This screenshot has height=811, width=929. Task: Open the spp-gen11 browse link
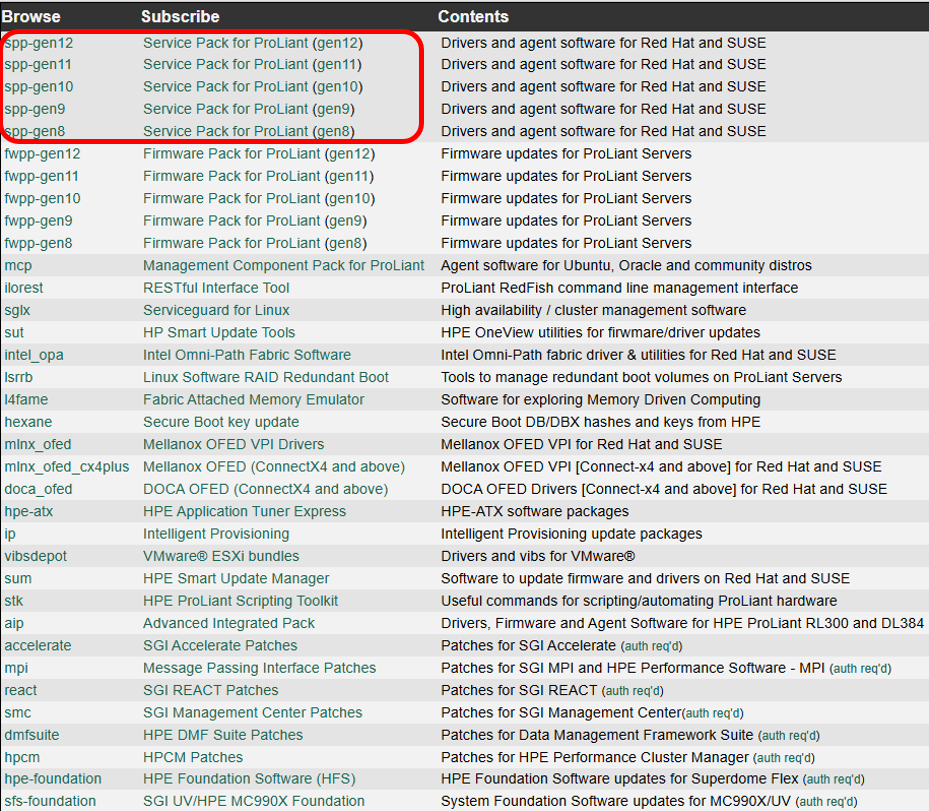click(38, 65)
